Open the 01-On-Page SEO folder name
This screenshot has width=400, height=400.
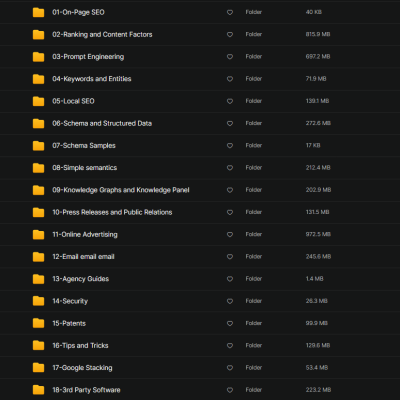[x=78, y=12]
